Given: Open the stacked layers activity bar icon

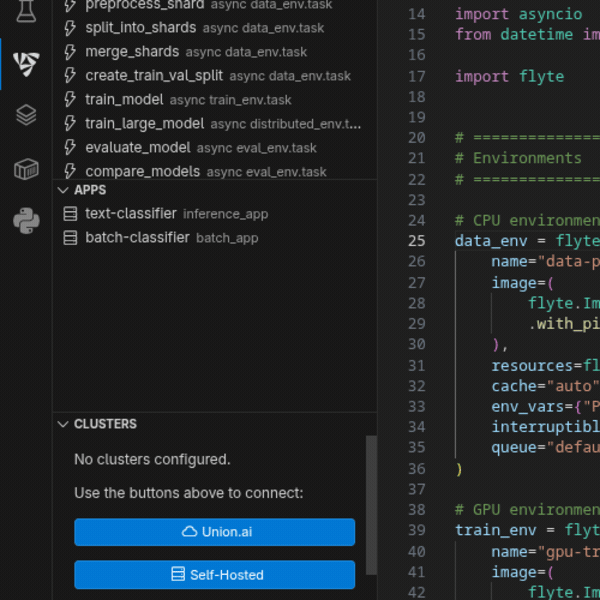Looking at the screenshot, I should 26,115.
